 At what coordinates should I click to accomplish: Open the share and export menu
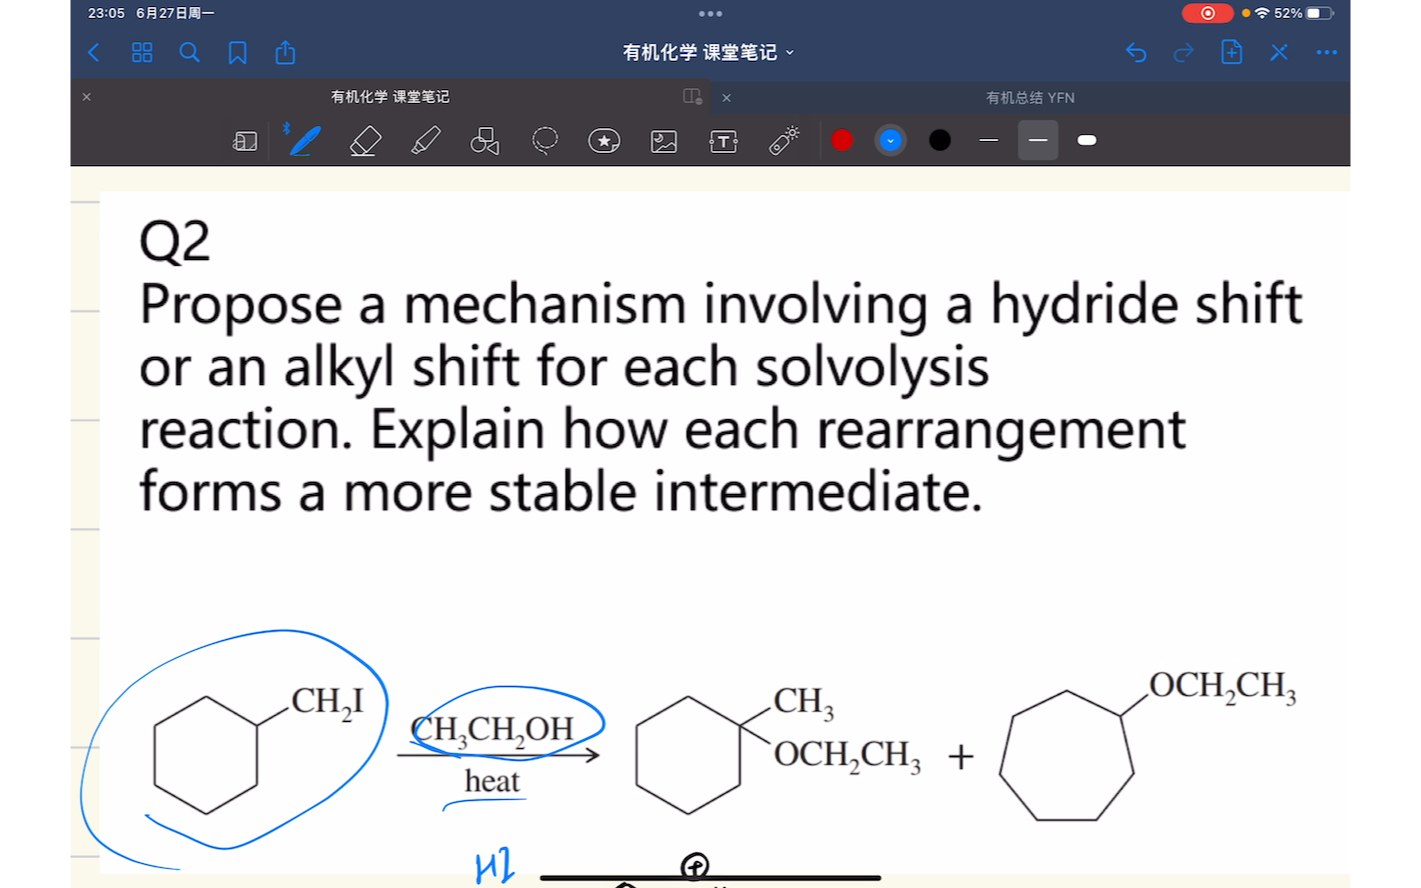(x=285, y=52)
